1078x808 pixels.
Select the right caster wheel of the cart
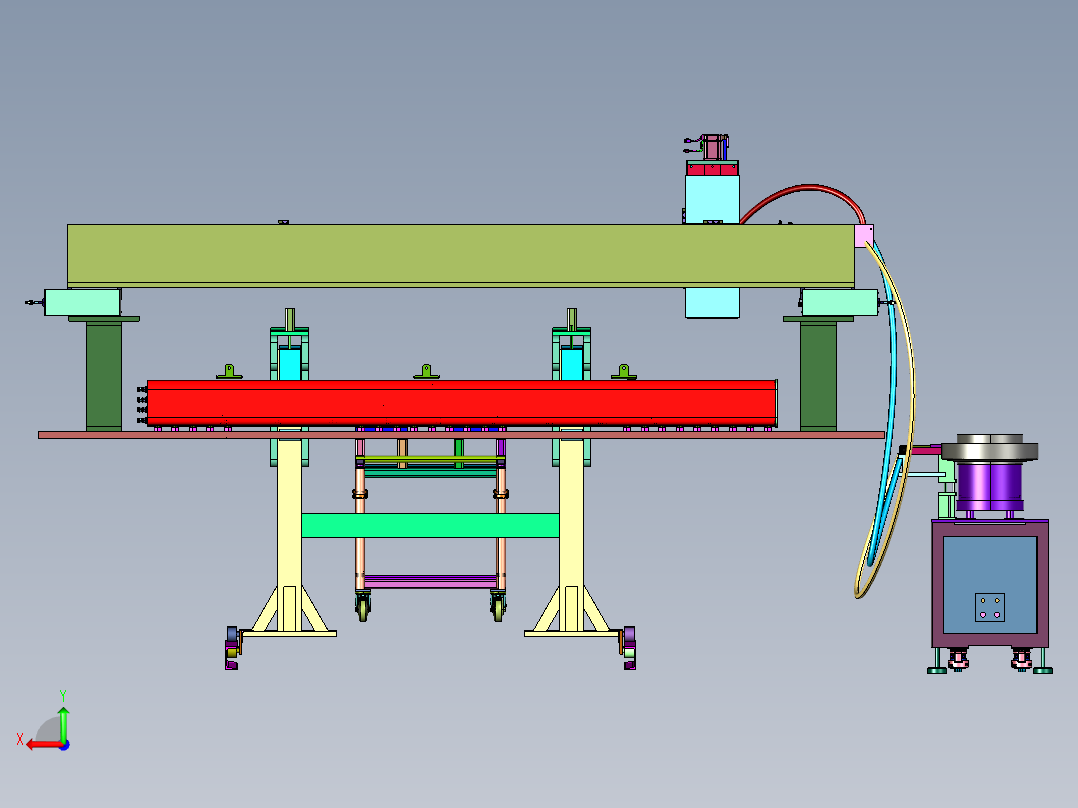click(498, 609)
